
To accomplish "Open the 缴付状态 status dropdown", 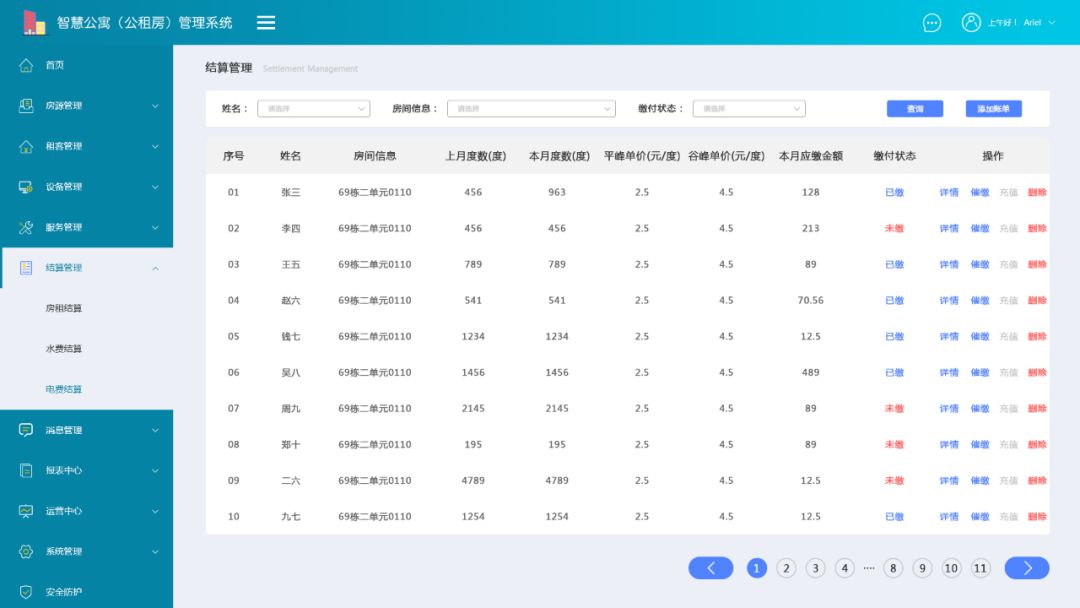I will pos(751,107).
